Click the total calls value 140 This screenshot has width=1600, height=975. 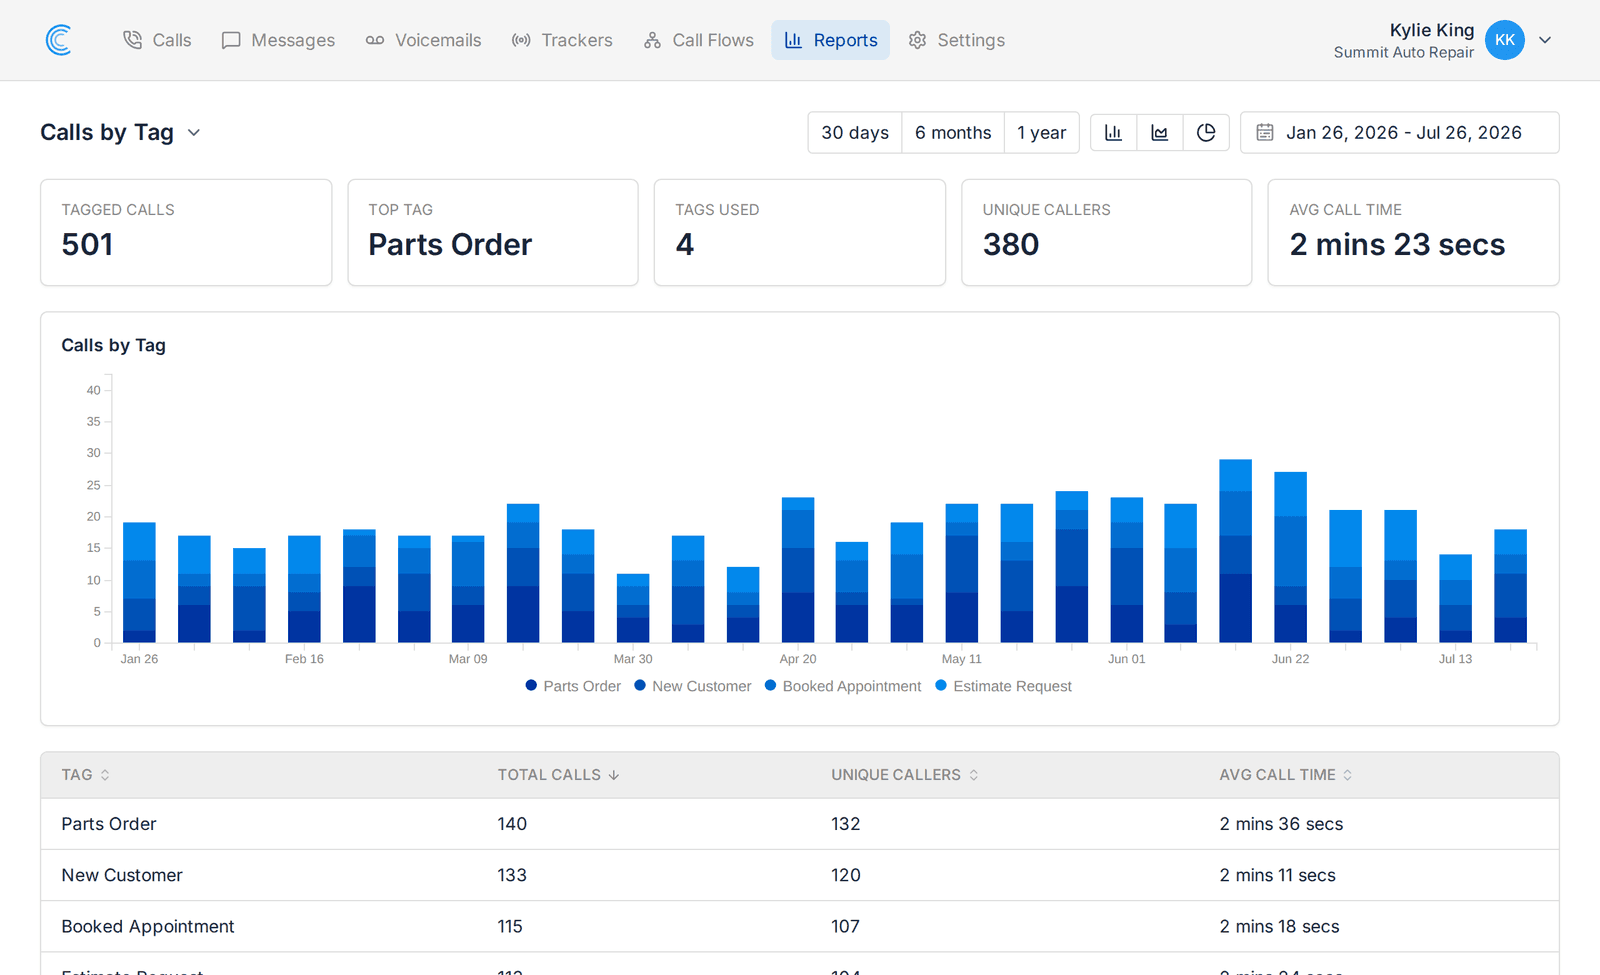(512, 824)
